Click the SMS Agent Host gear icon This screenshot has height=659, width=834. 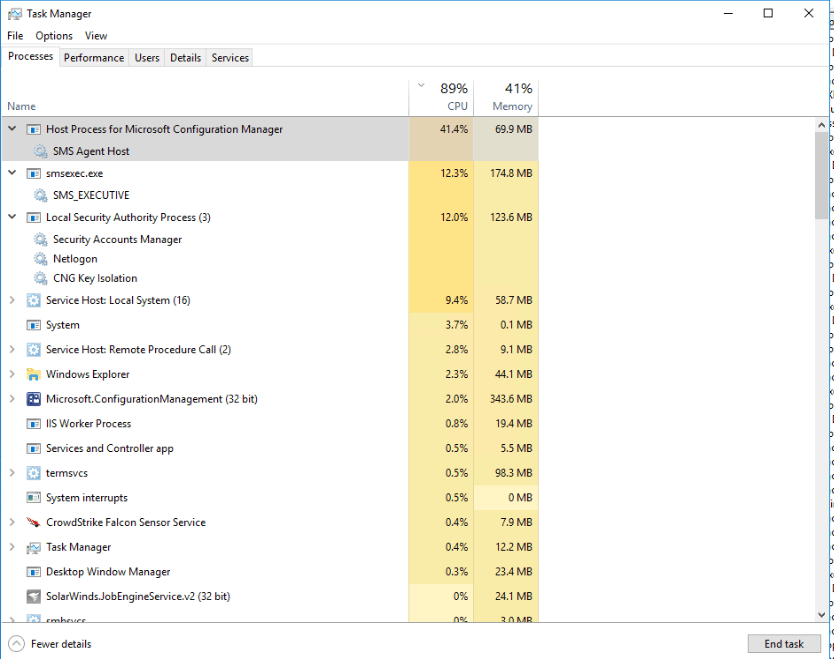click(x=40, y=151)
